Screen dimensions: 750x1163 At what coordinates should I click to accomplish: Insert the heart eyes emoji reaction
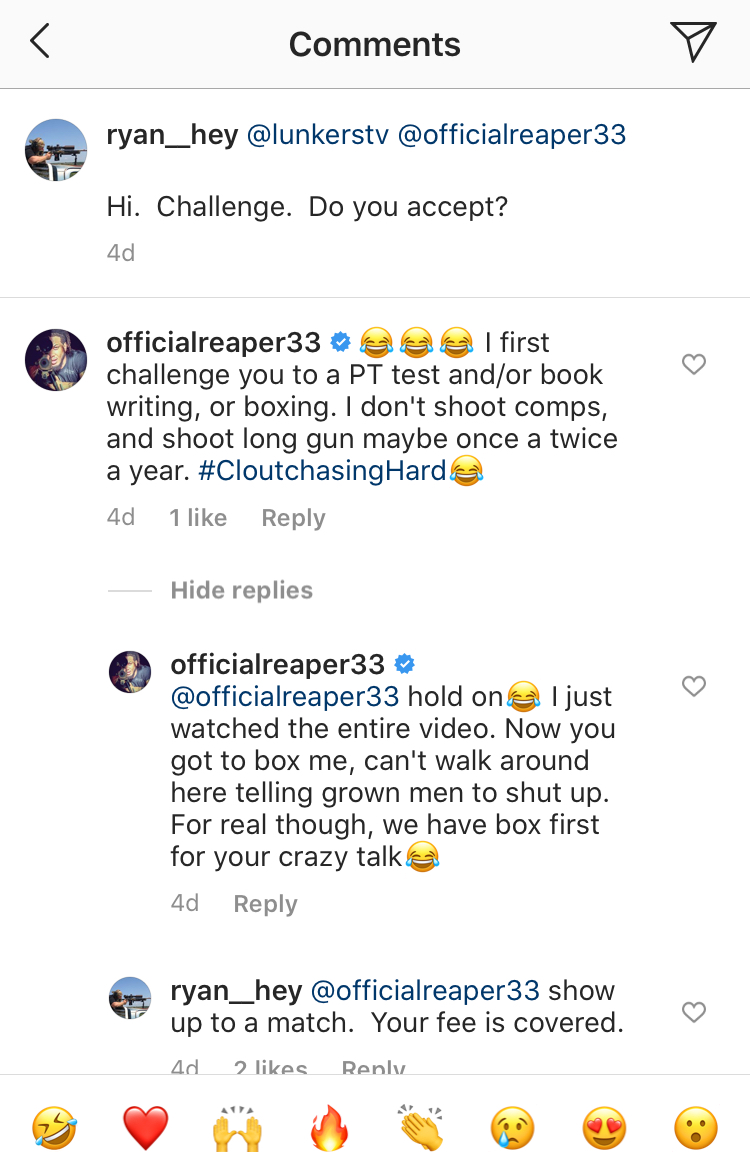[x=605, y=1129]
